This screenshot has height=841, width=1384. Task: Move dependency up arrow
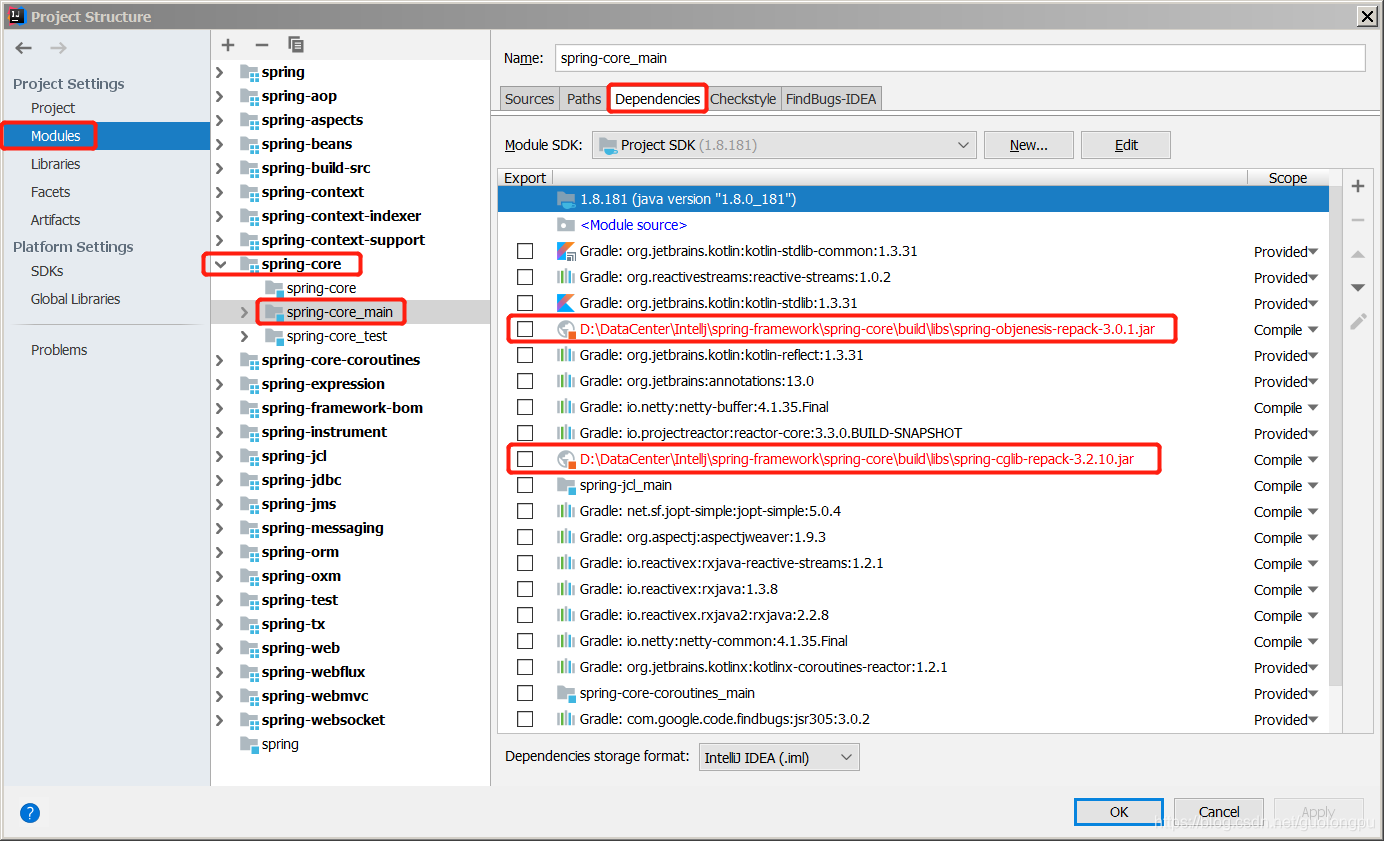point(1358,254)
